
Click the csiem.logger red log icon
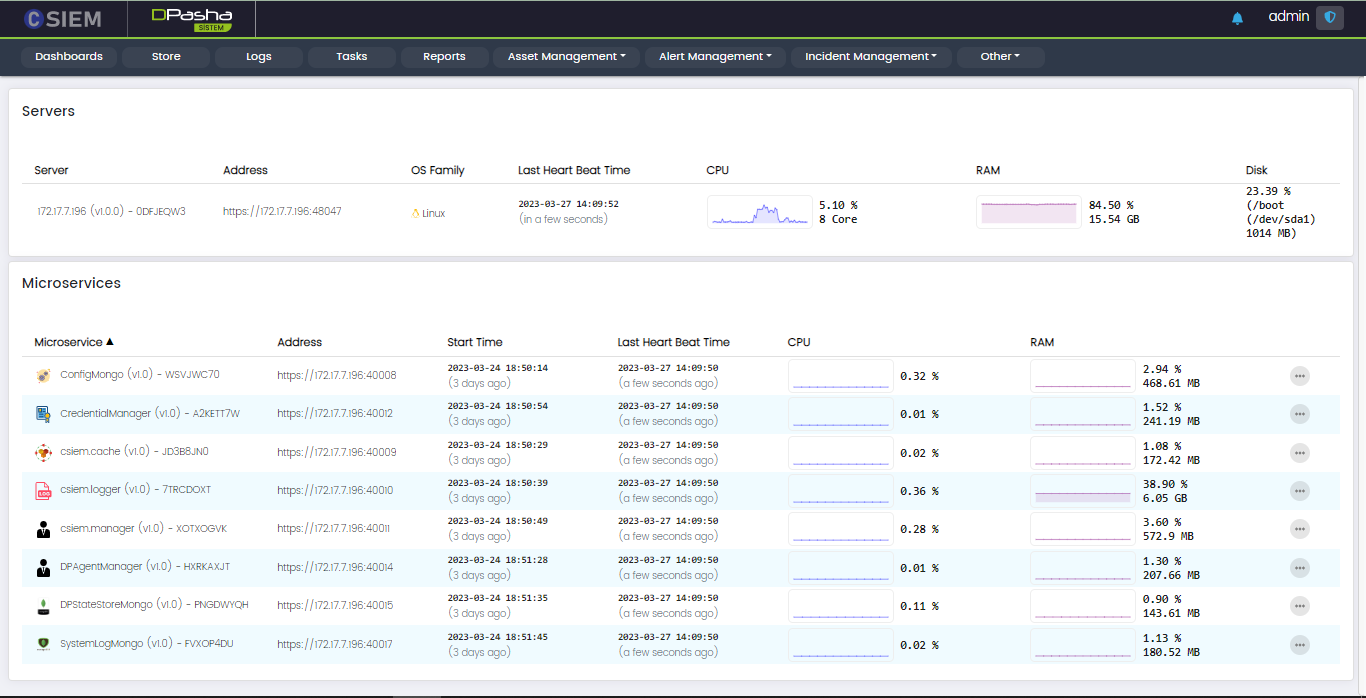coord(43,491)
